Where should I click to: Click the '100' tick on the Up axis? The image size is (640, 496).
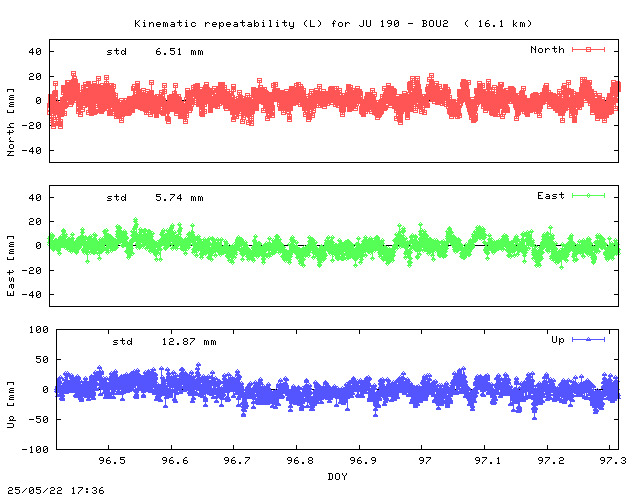pyautogui.click(x=38, y=329)
